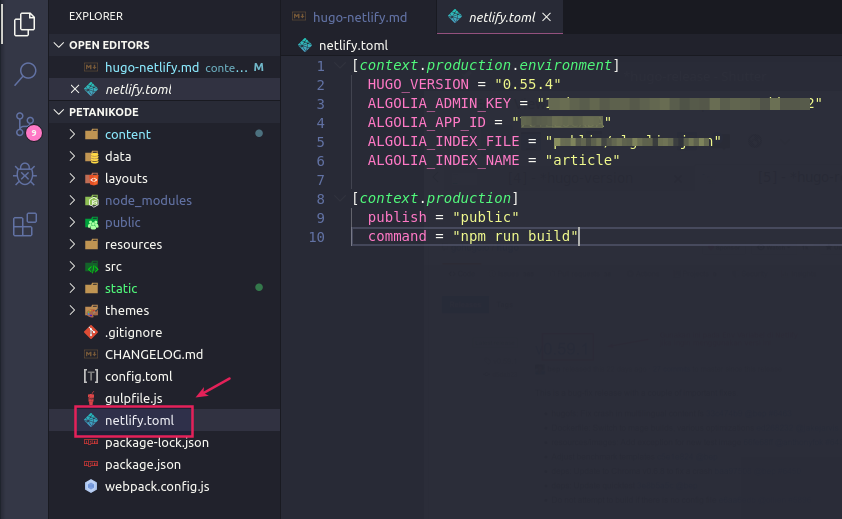
Task: Click the EXPLORER panel title
Action: (96, 16)
